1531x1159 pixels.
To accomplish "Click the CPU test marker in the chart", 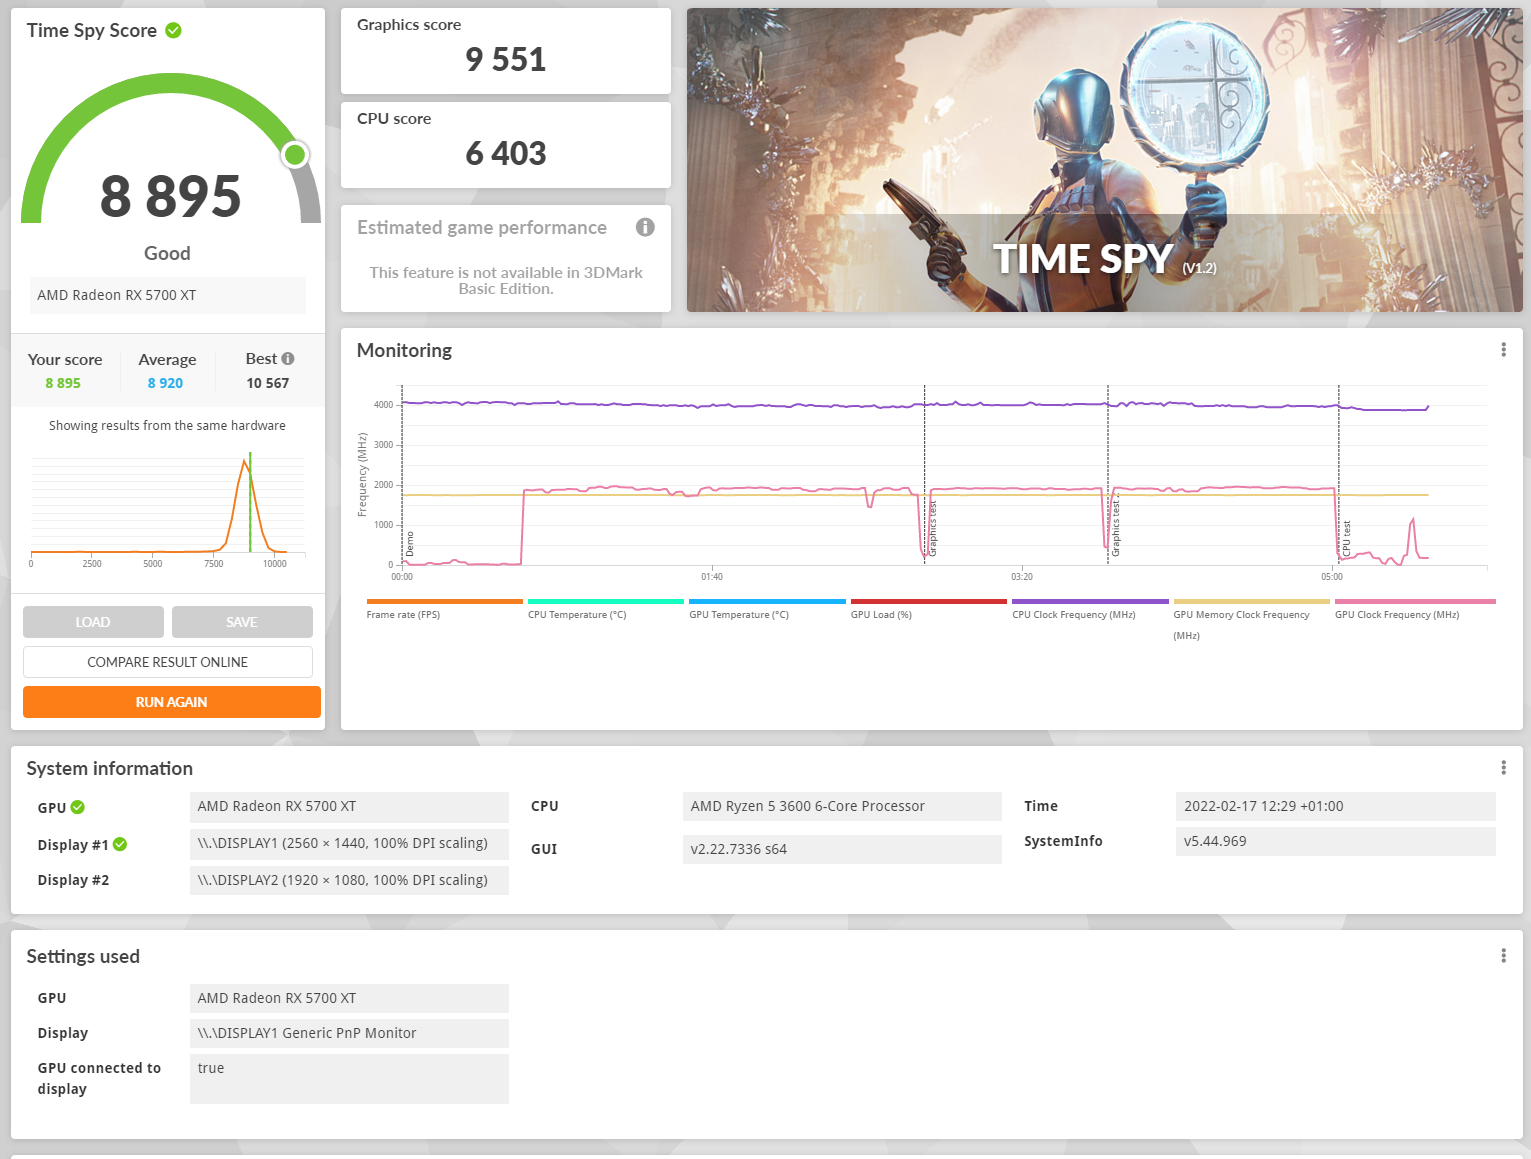I will pos(1347,538).
